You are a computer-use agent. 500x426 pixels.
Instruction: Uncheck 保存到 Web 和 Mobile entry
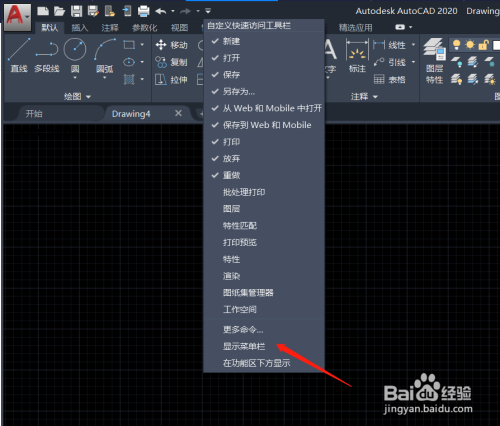point(264,125)
